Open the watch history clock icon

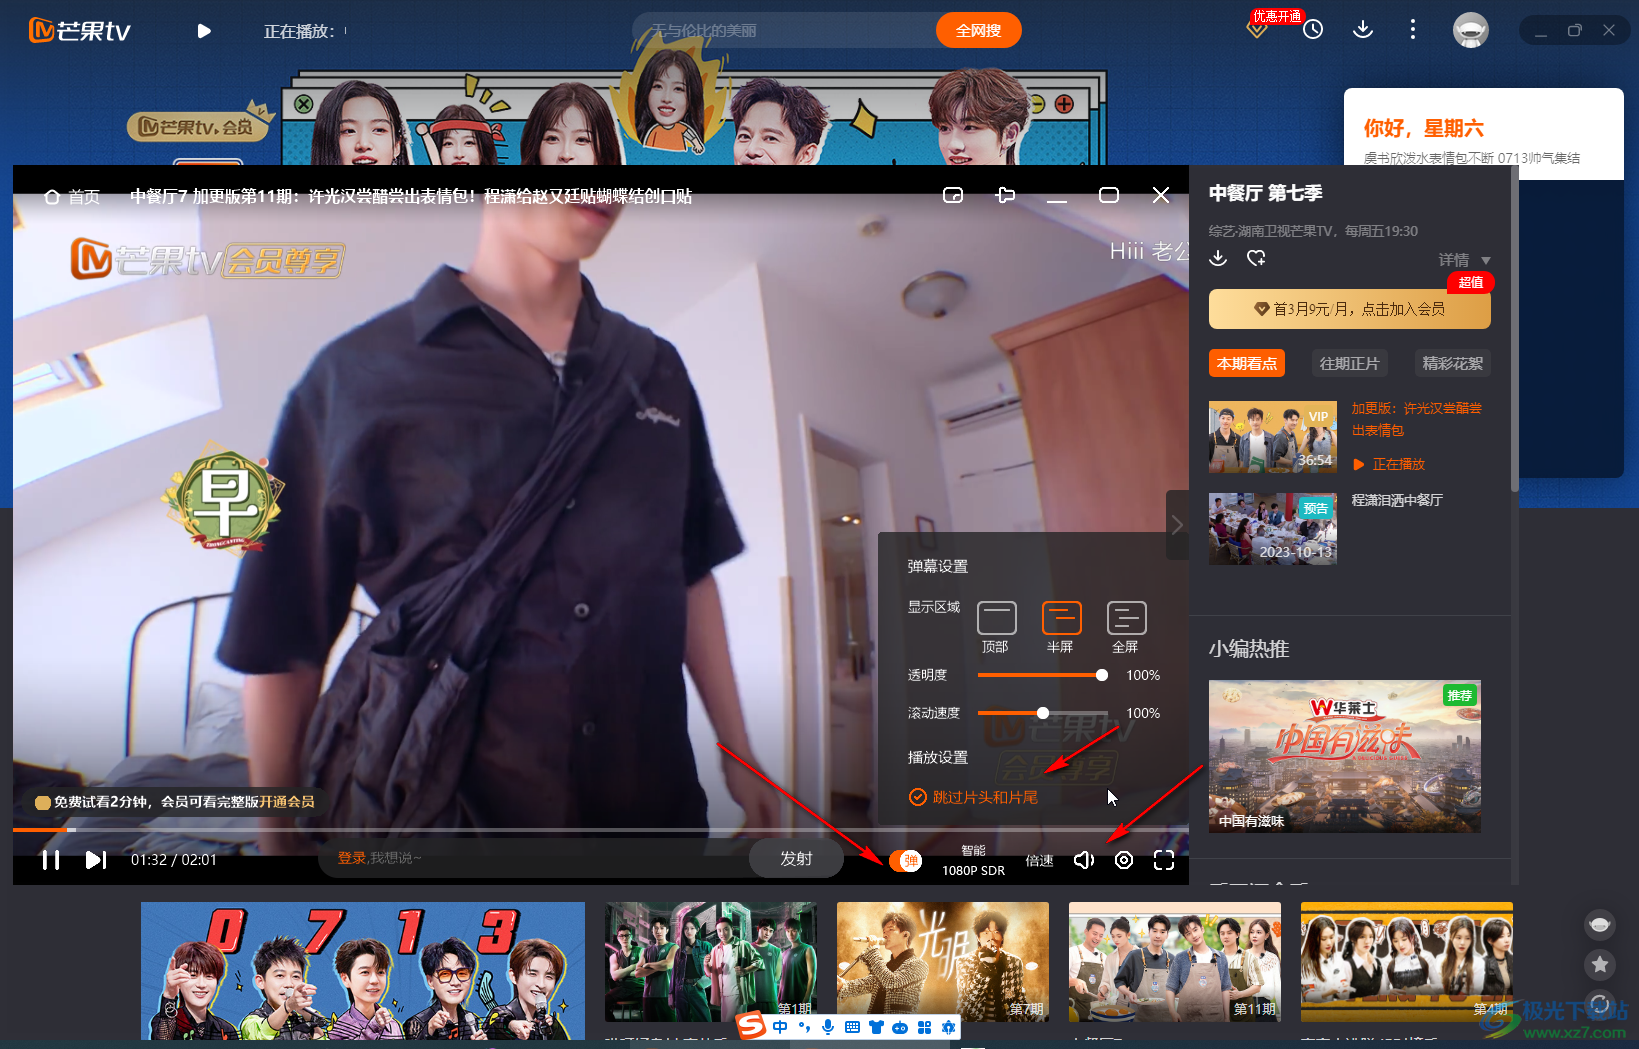[1313, 30]
